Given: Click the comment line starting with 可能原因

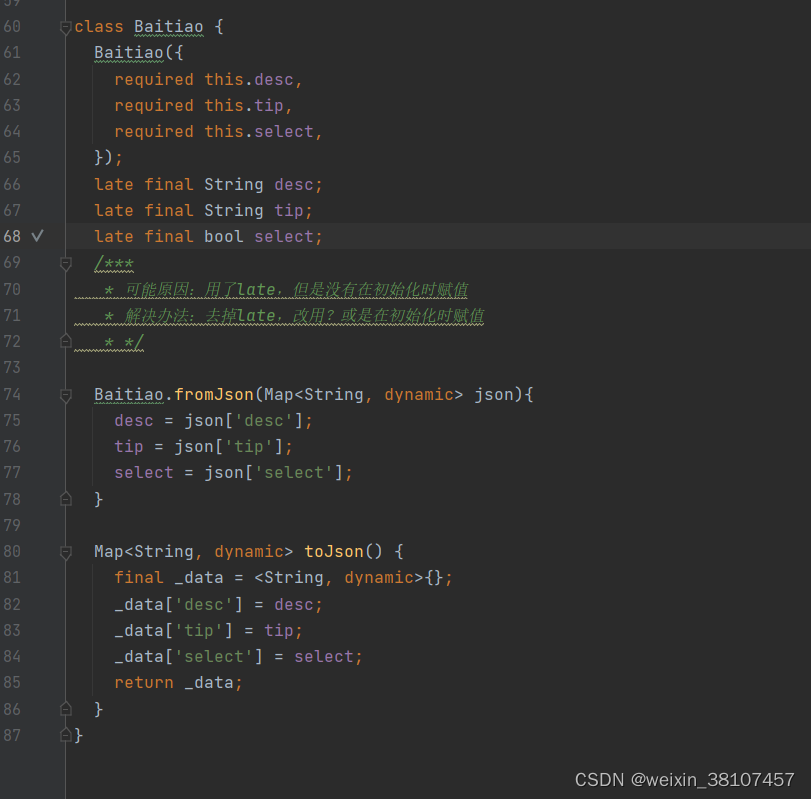Looking at the screenshot, I should click(286, 290).
